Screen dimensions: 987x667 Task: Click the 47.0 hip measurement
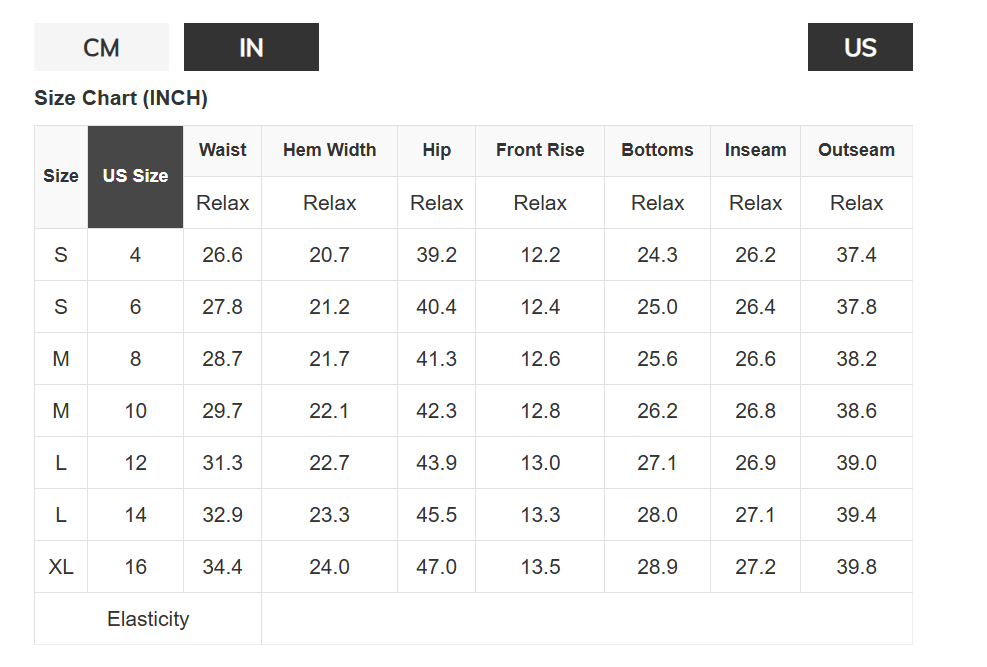[436, 567]
